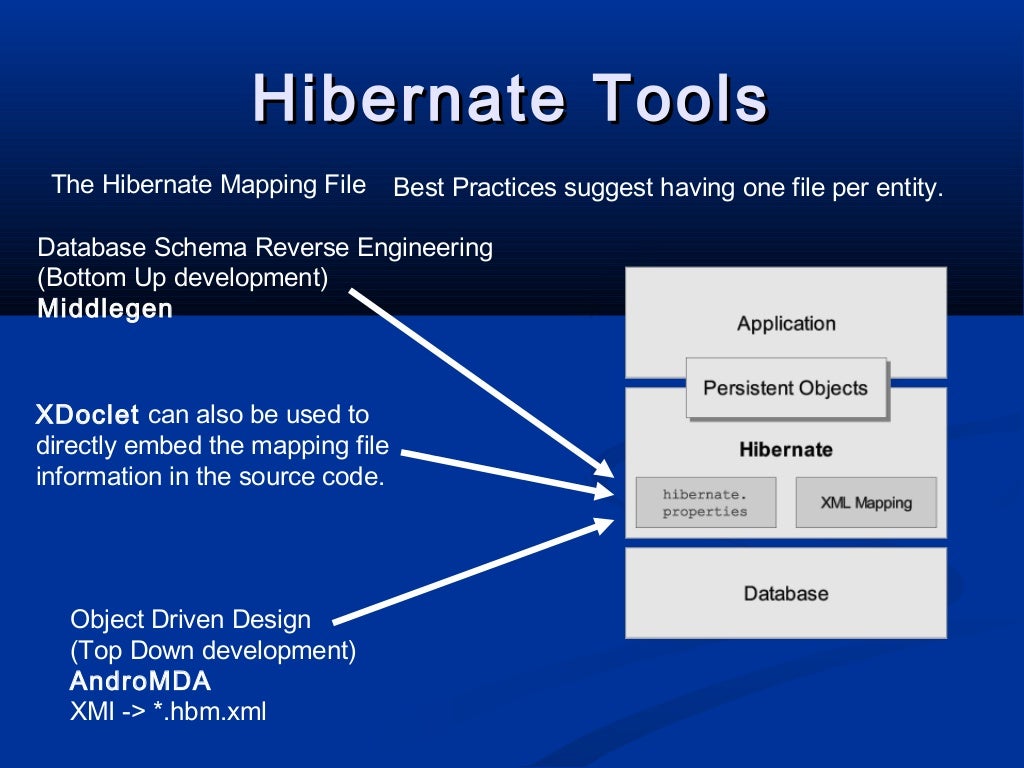
Task: Click the bold XDoclet word
Action: [x=87, y=415]
